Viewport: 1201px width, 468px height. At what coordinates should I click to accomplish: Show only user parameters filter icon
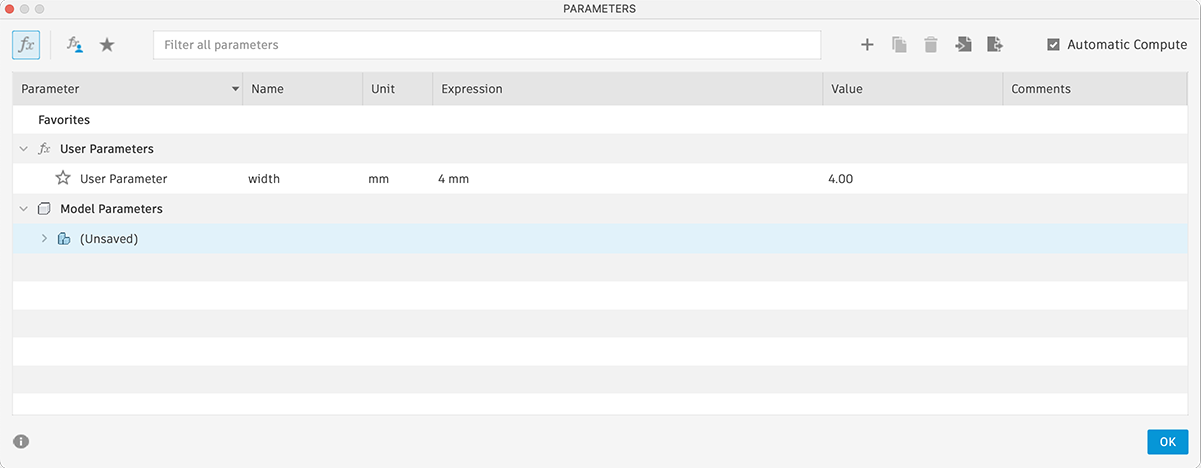[x=75, y=45]
